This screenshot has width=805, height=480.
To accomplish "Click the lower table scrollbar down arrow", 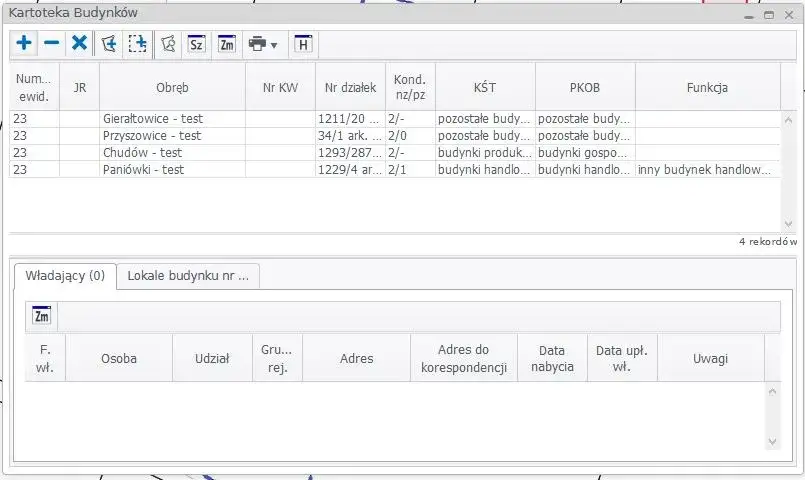I will click(772, 441).
